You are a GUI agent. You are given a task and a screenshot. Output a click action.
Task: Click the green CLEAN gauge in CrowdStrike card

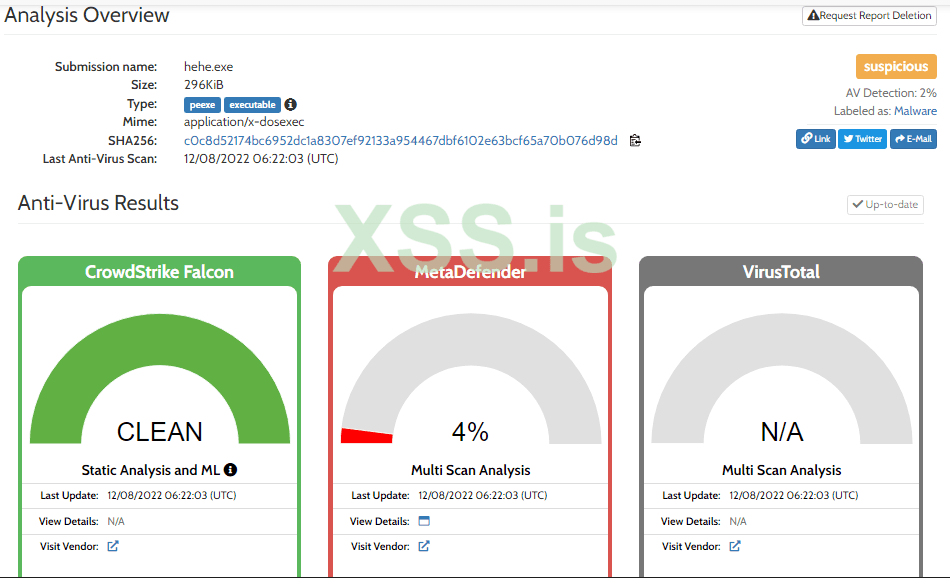coord(159,339)
